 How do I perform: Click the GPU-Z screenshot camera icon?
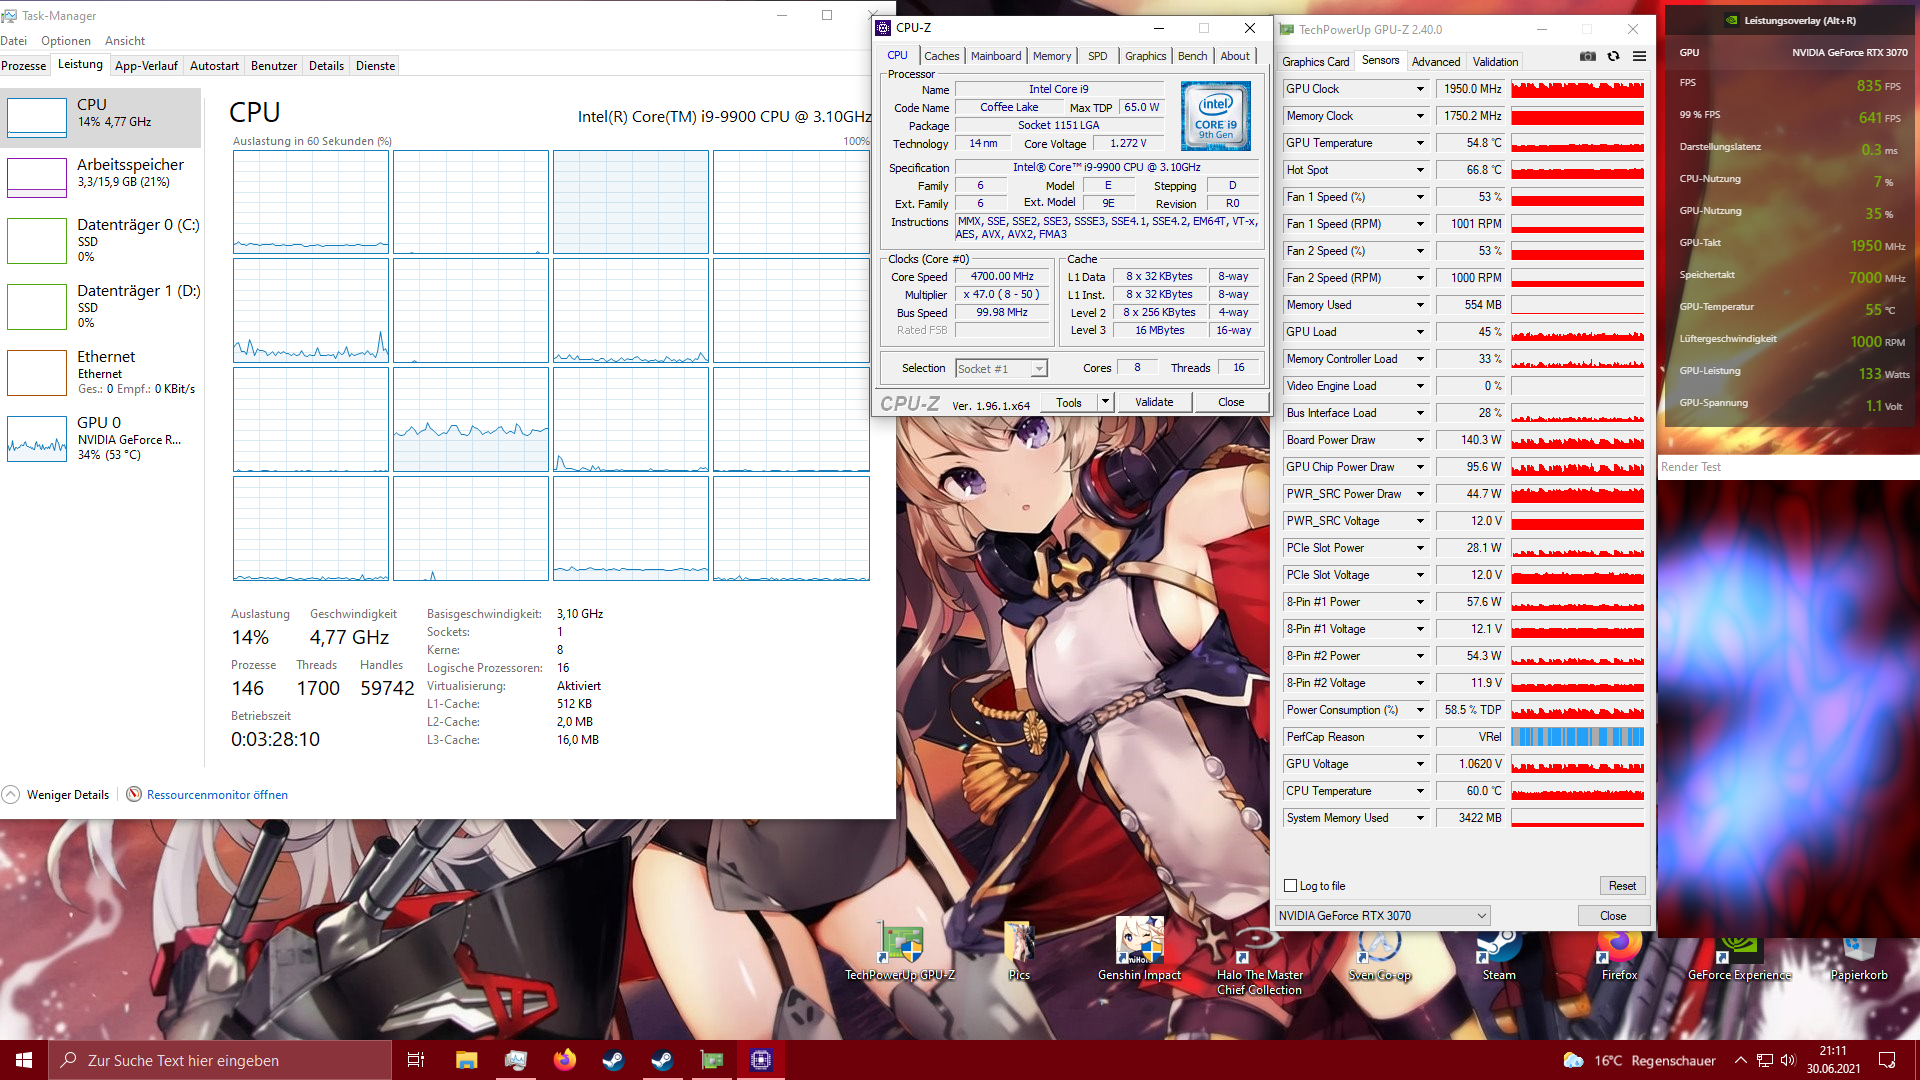pyautogui.click(x=1587, y=57)
